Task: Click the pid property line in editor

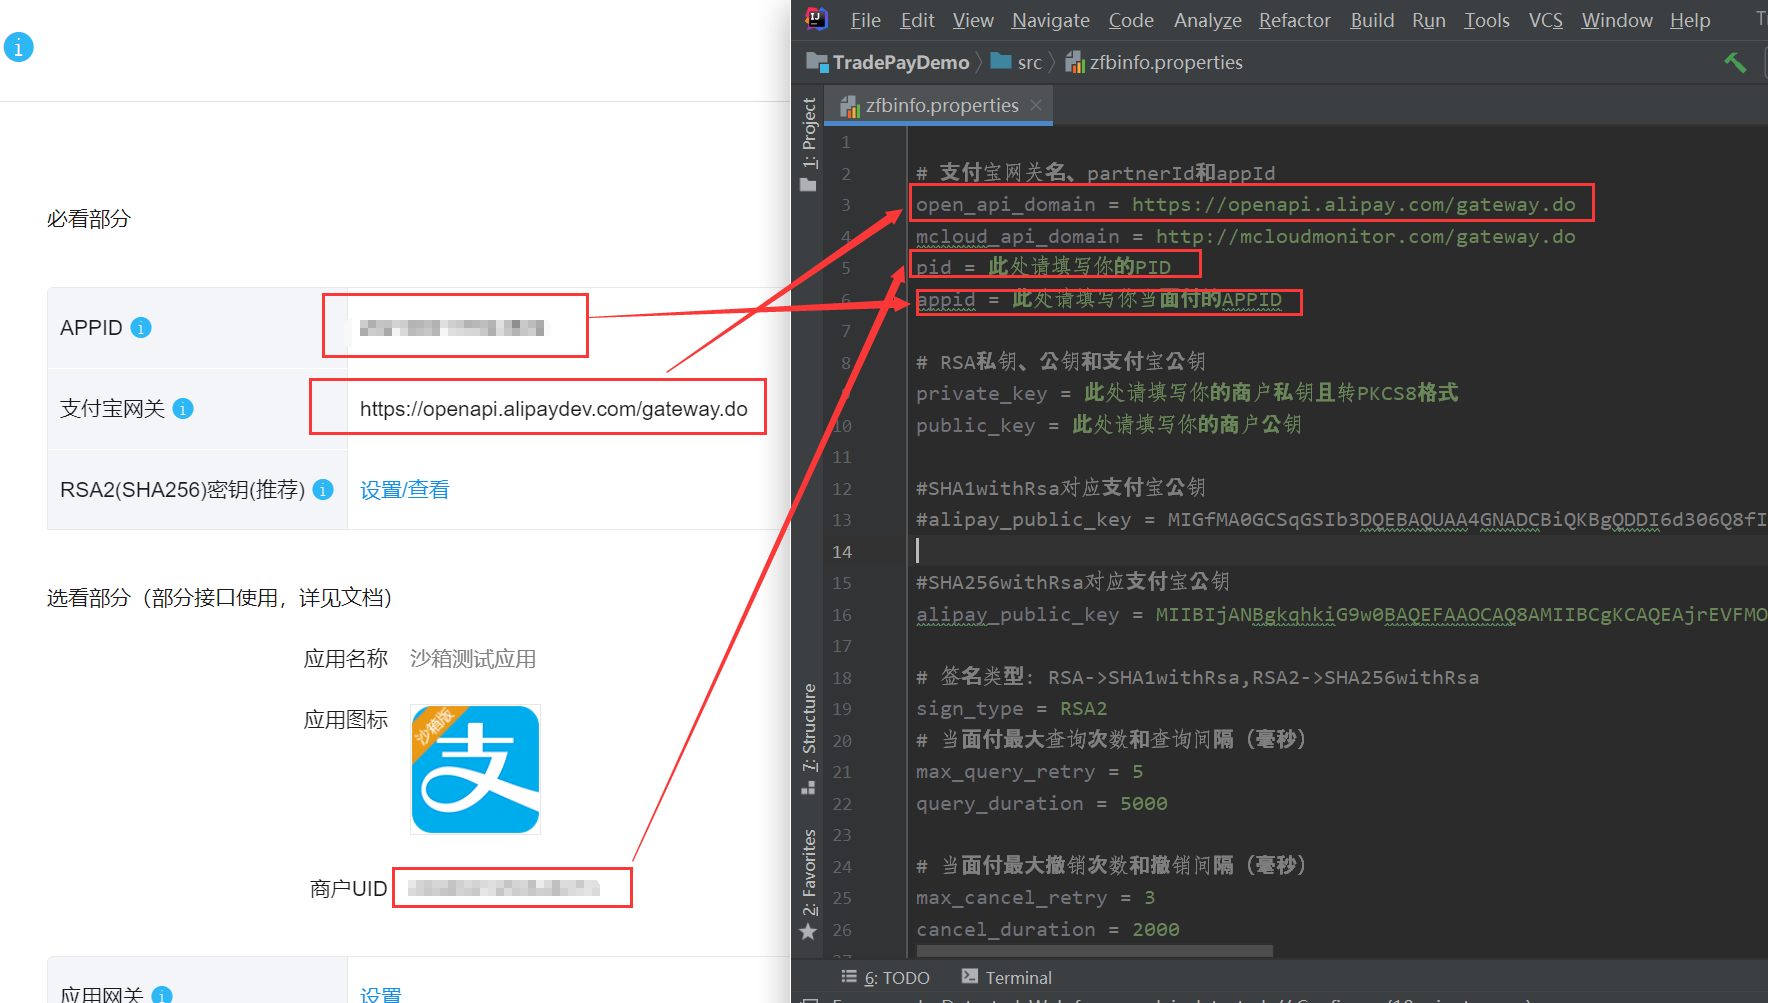Action: pos(1043,267)
